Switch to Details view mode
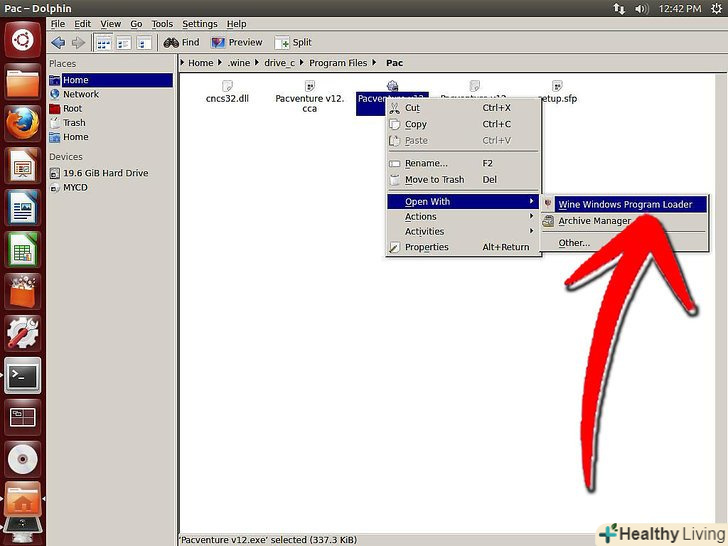The image size is (728, 546). point(124,43)
